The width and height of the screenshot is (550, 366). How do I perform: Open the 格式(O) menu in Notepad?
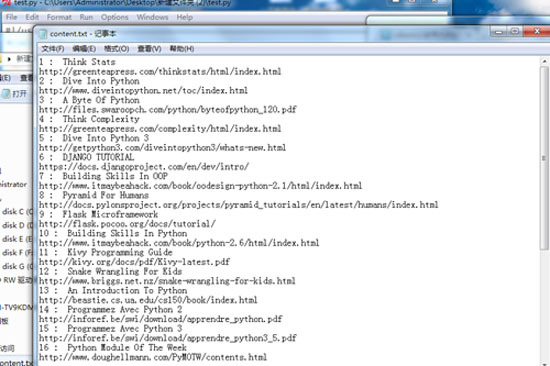[x=116, y=49]
